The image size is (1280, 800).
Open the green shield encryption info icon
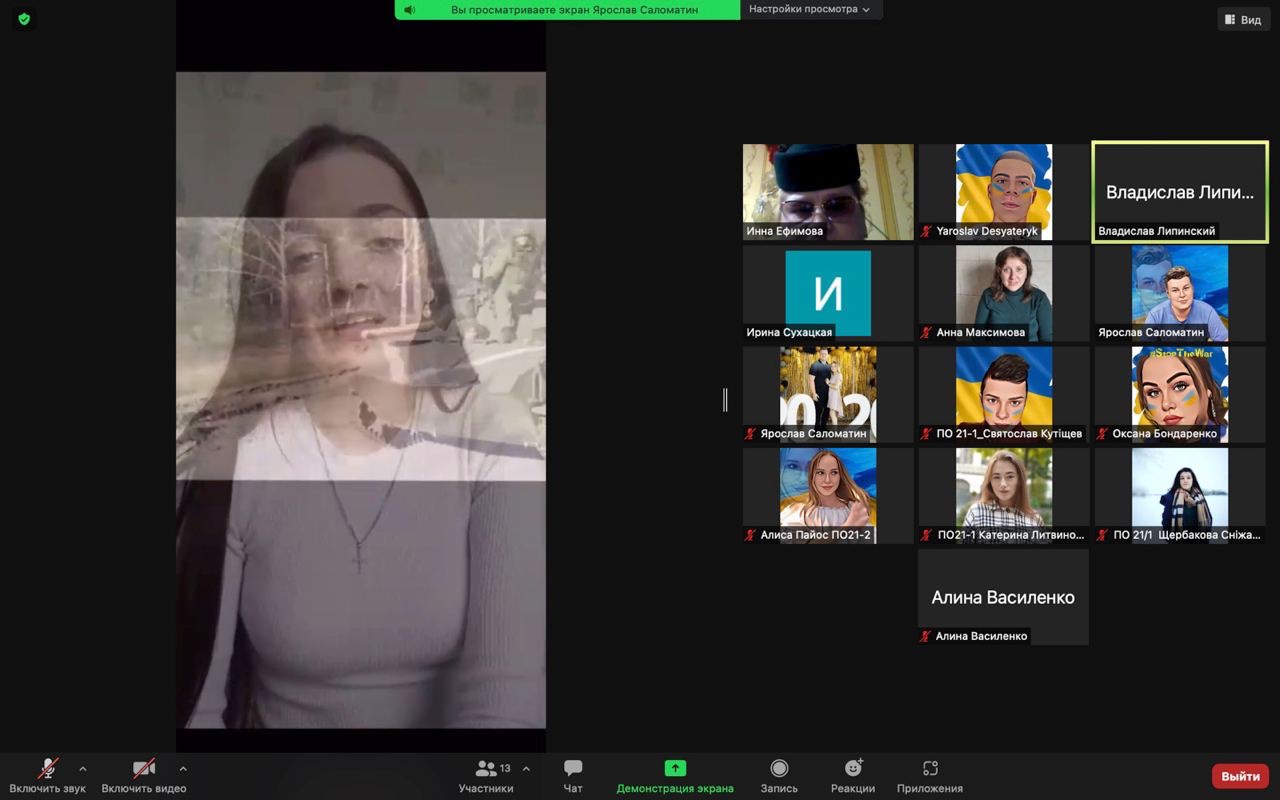point(24,19)
